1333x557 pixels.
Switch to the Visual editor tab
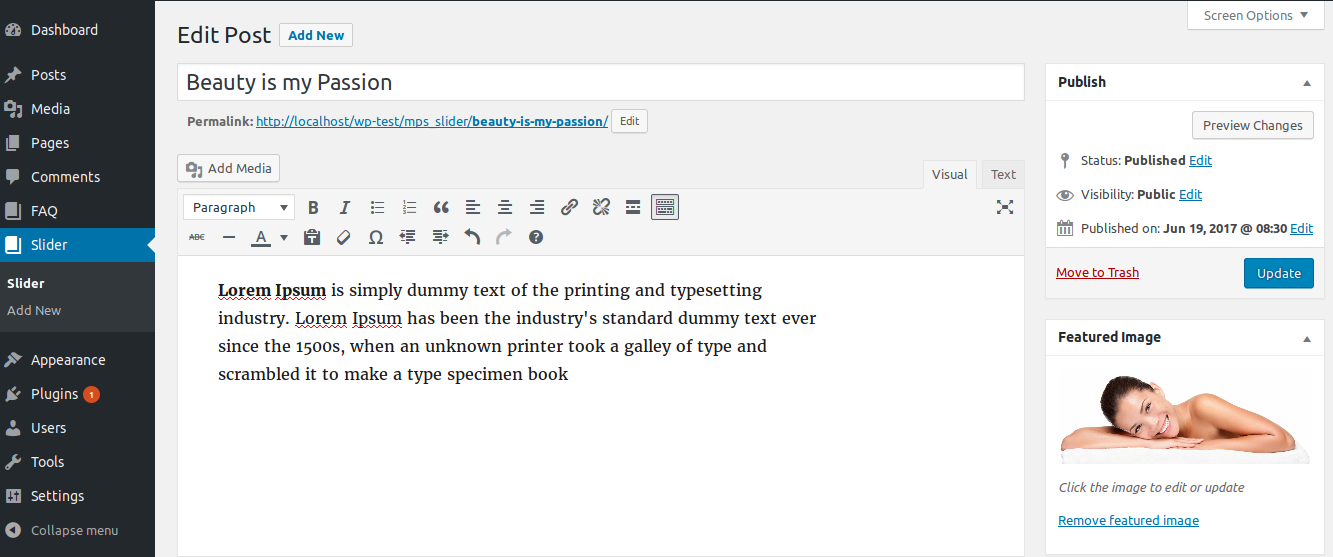(949, 174)
